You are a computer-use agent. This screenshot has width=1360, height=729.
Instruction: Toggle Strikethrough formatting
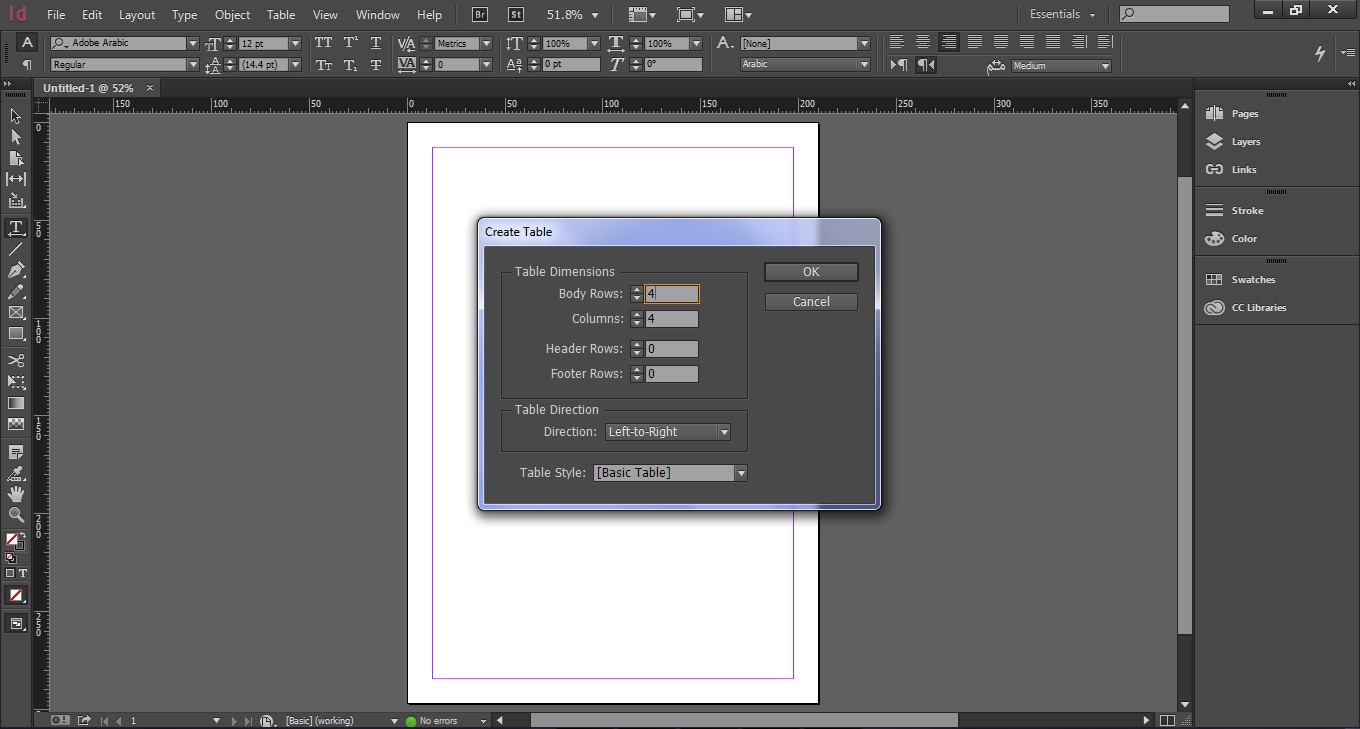click(x=376, y=65)
